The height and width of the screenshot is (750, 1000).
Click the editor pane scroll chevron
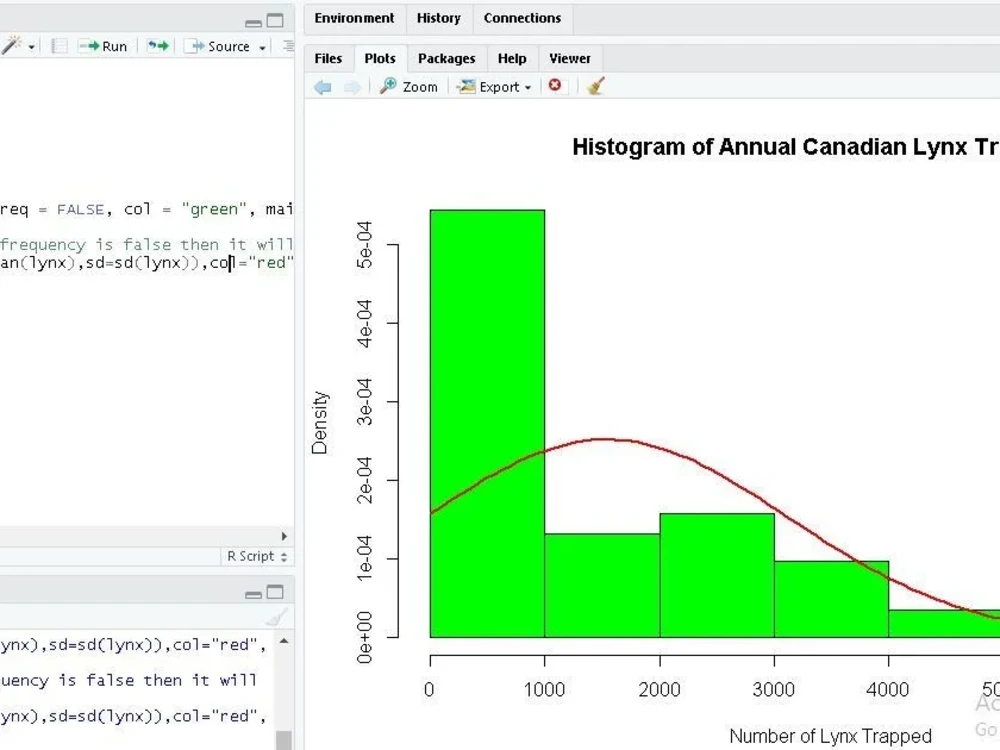[x=284, y=536]
